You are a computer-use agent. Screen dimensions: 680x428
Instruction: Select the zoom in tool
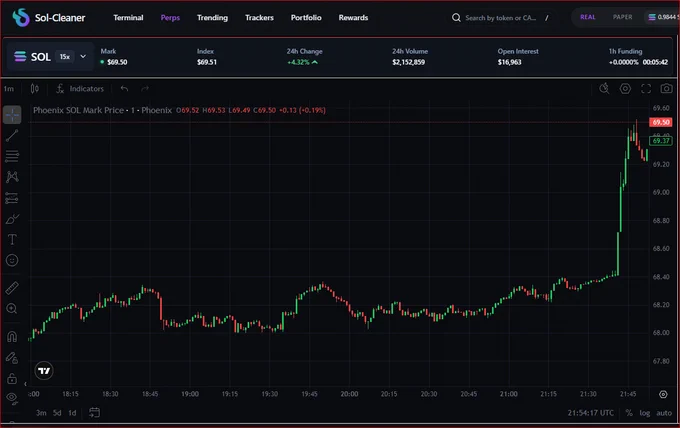pos(12,309)
